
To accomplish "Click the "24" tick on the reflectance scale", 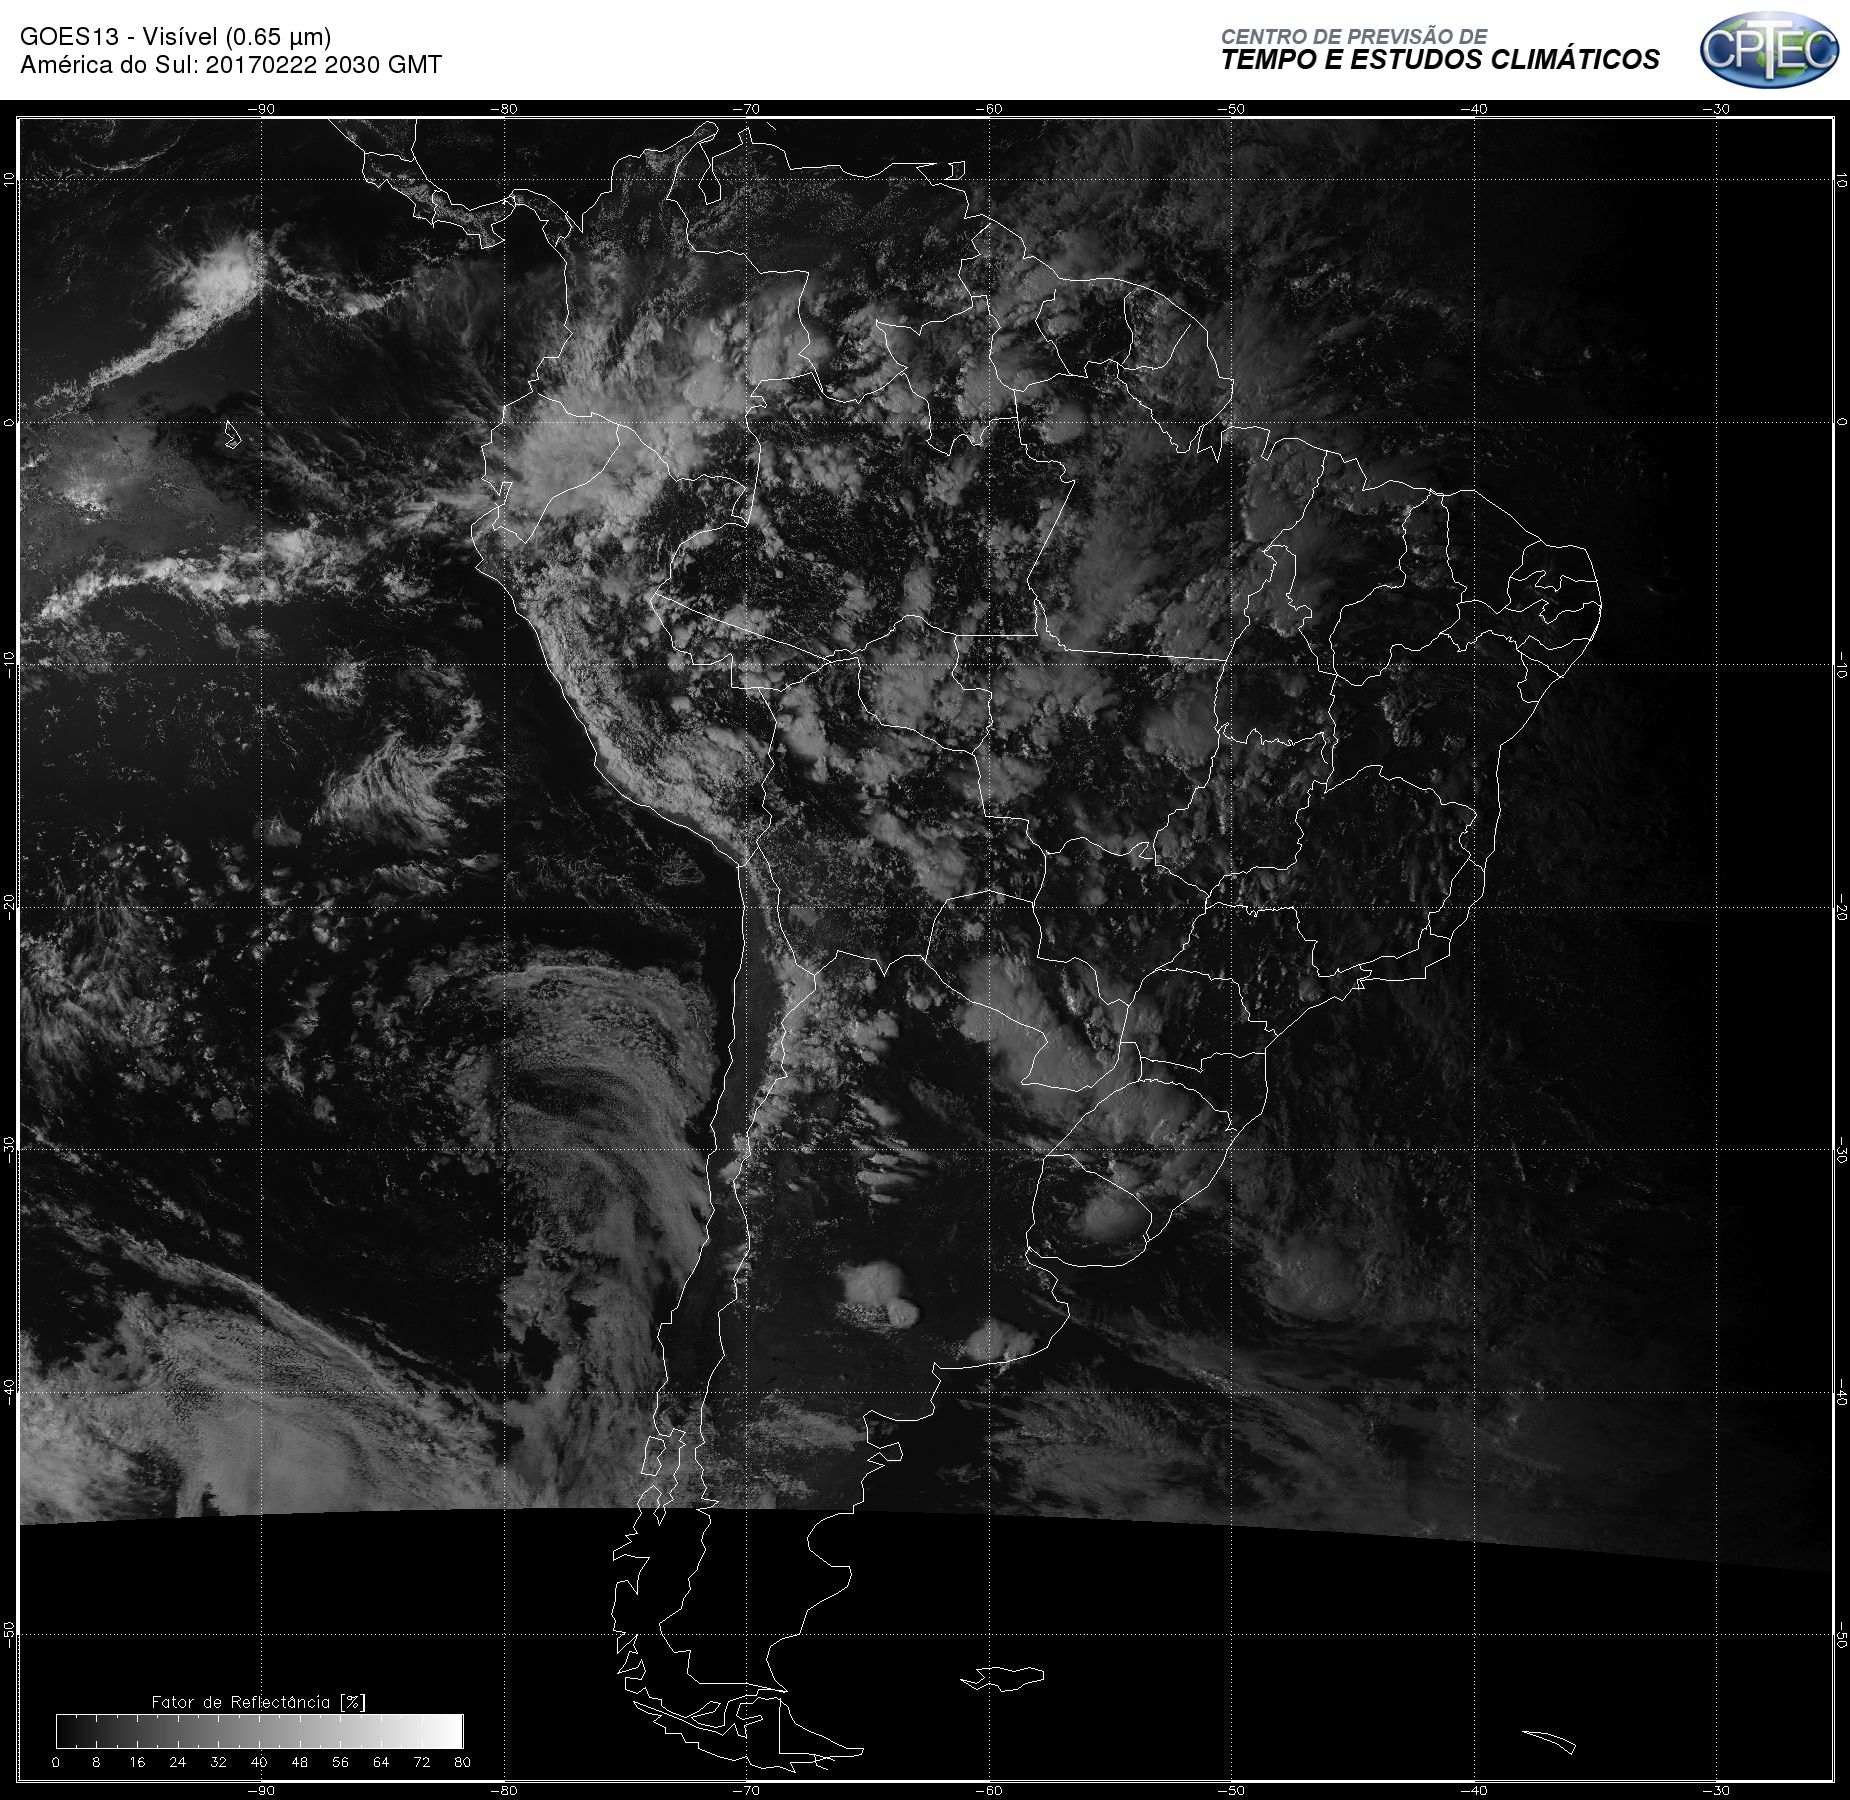I will (x=178, y=1762).
